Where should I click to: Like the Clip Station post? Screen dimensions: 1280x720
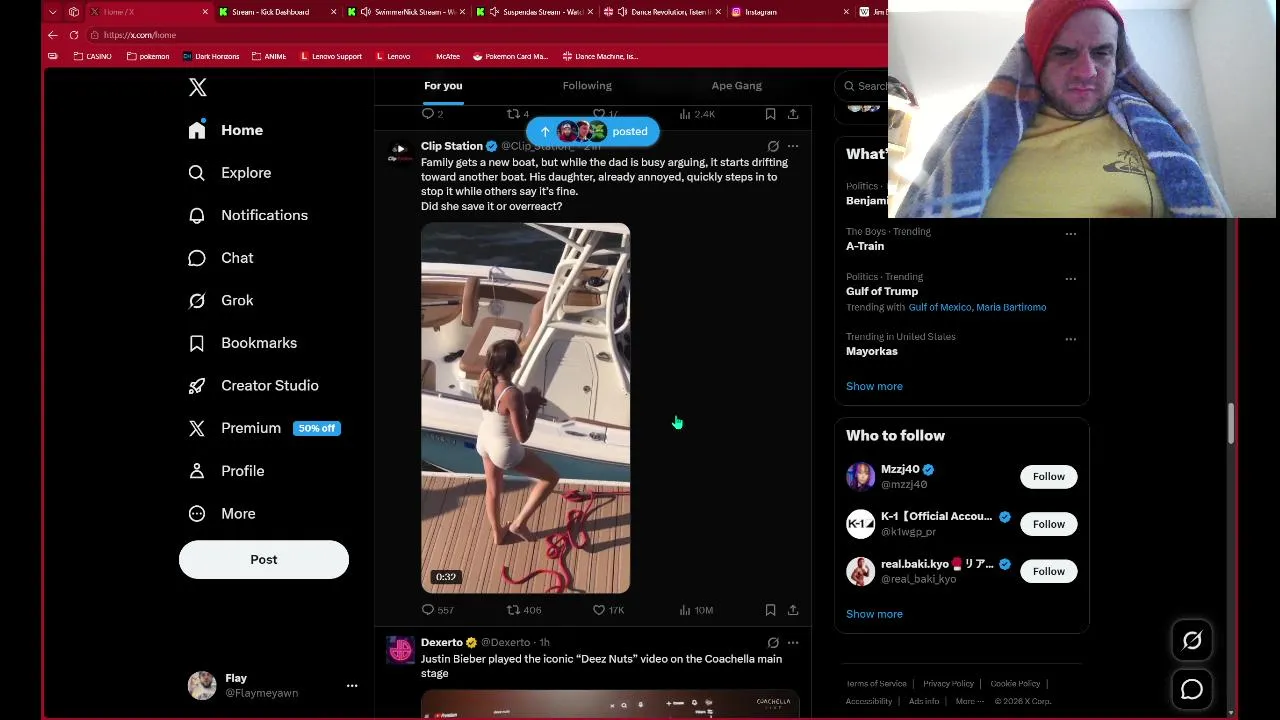(x=608, y=610)
